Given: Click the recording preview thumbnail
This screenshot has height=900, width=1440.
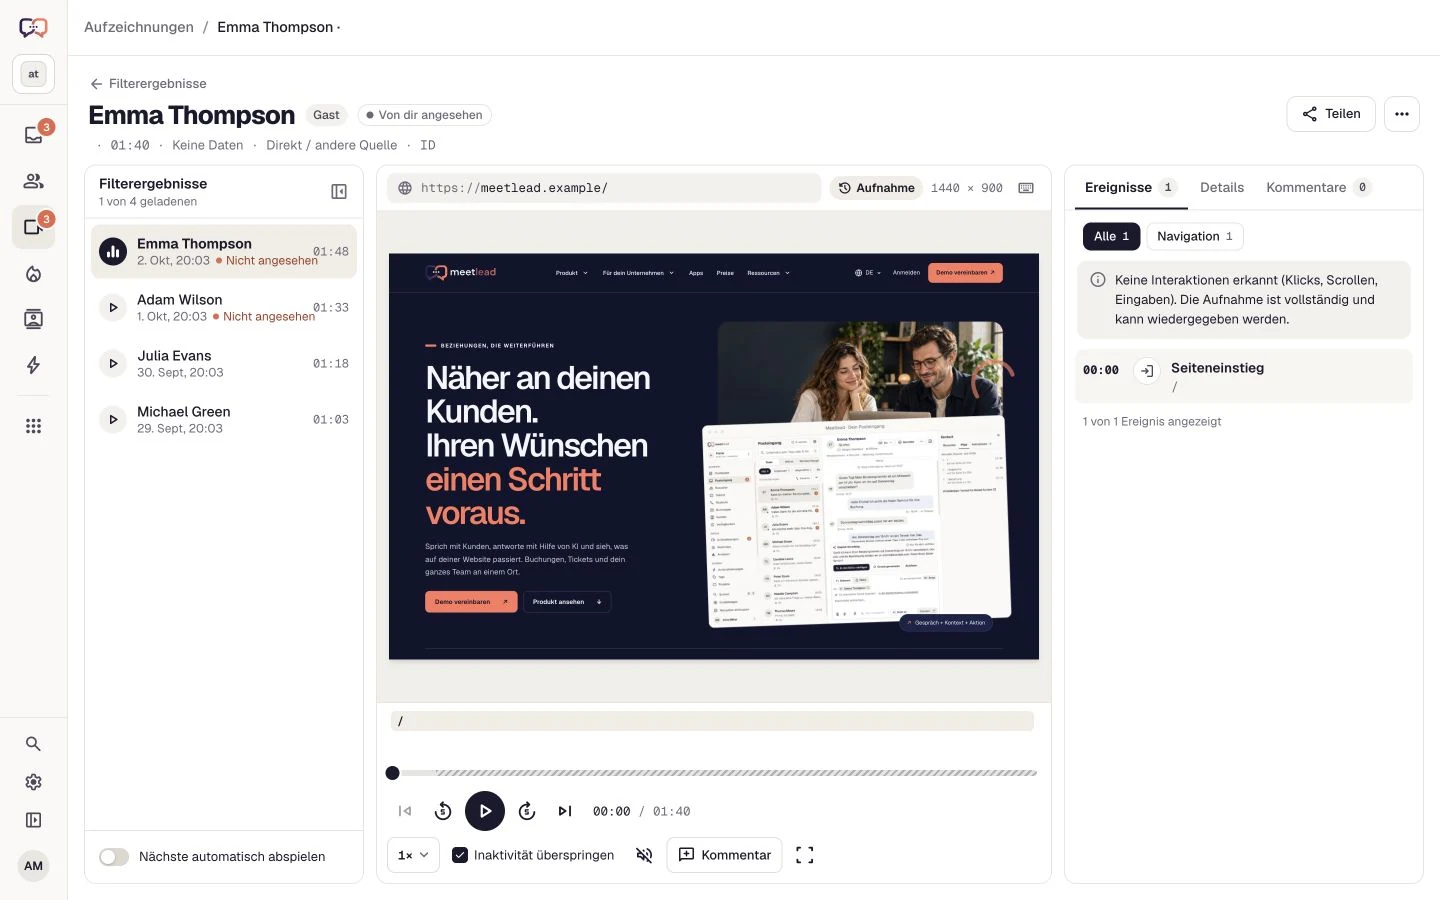Looking at the screenshot, I should [x=714, y=456].
